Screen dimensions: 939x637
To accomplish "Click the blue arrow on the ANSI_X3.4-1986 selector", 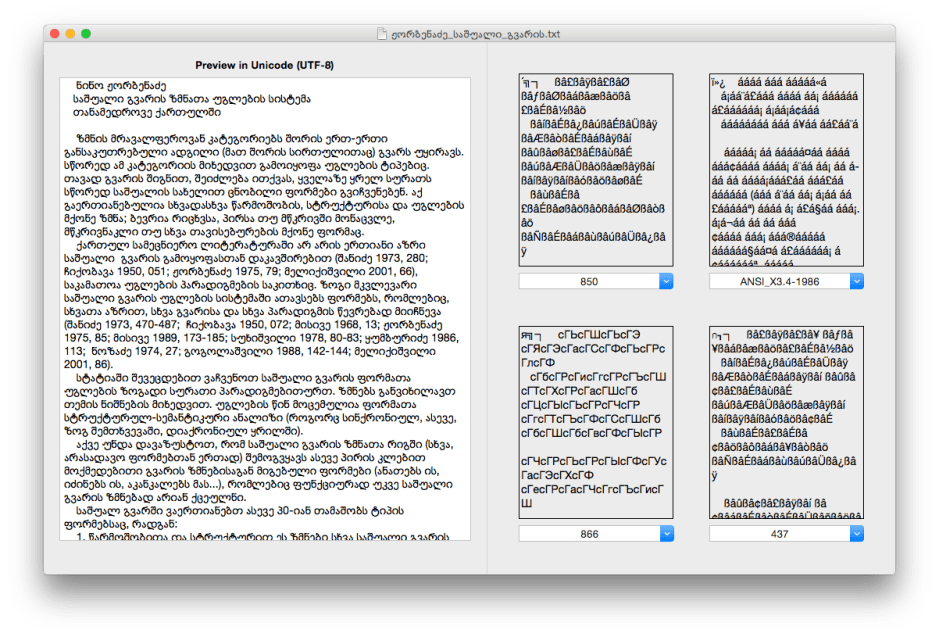I will [857, 281].
